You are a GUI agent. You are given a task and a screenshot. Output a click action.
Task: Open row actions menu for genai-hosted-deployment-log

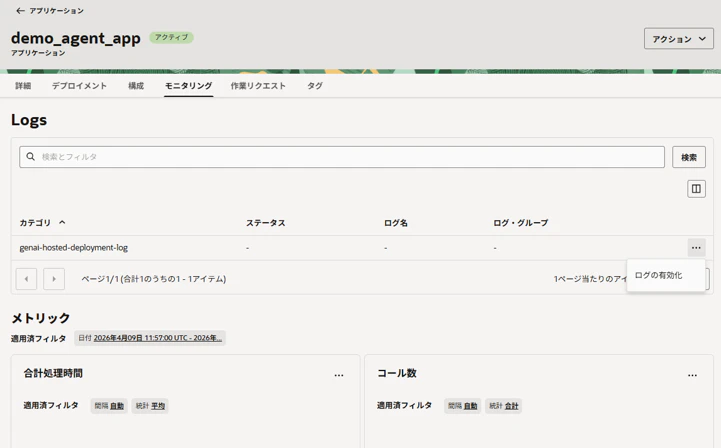tap(696, 248)
